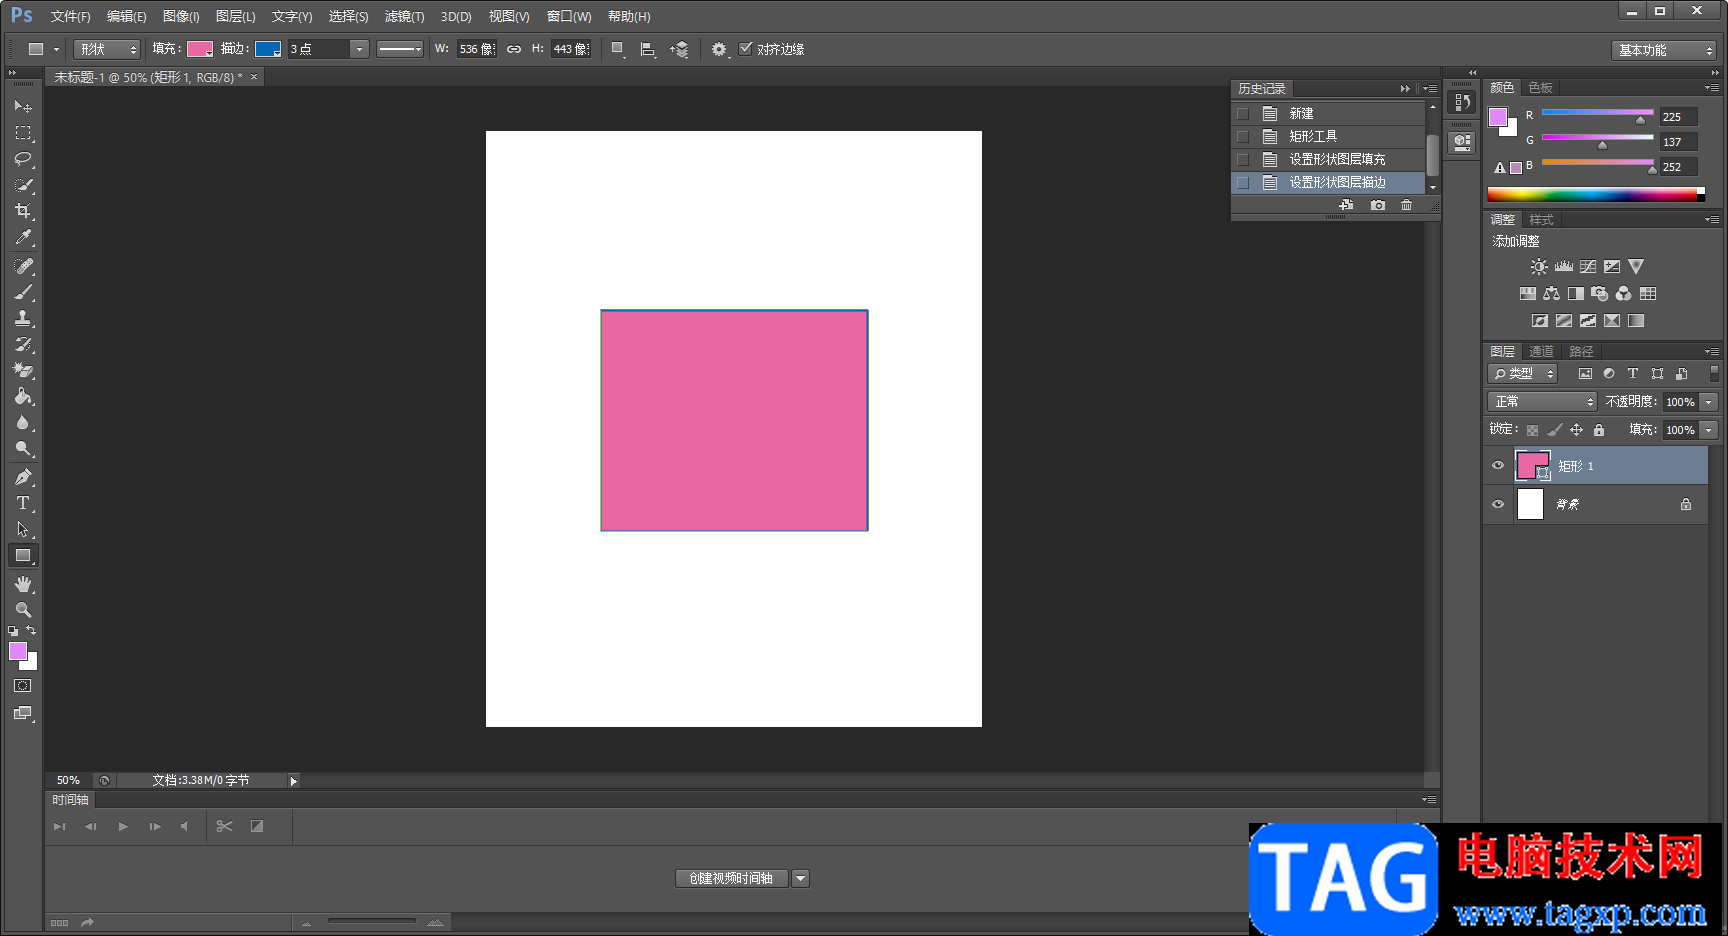1728x936 pixels.
Task: Click the R value field showing 225
Action: point(1678,117)
